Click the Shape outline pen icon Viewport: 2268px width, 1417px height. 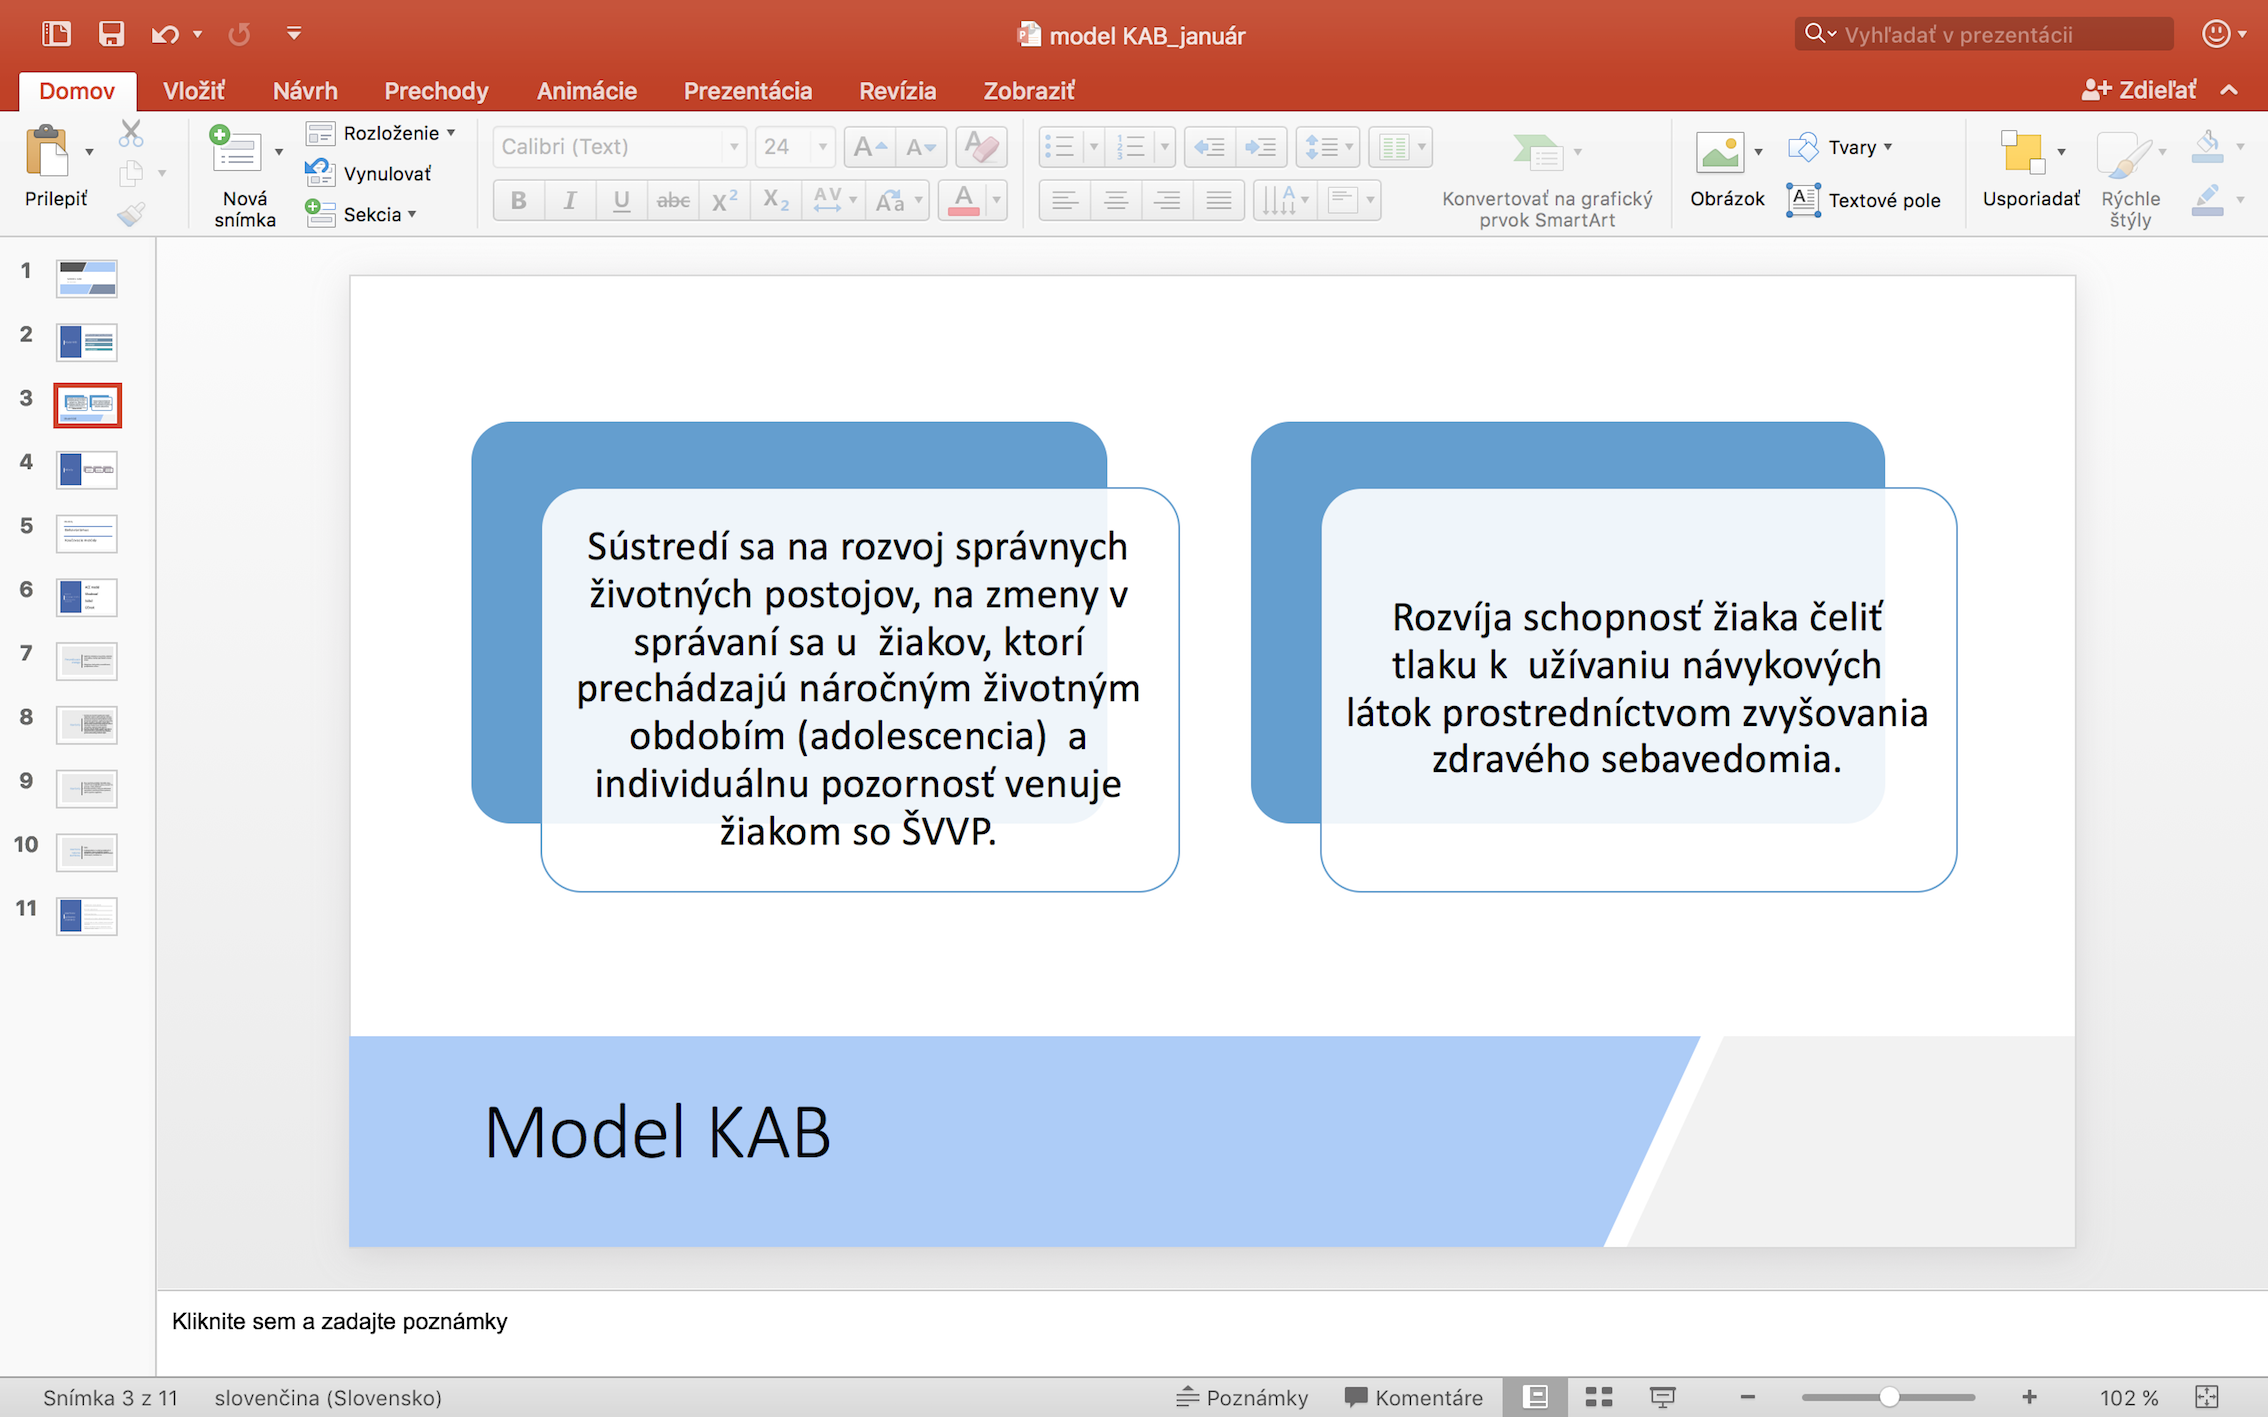tap(2207, 199)
